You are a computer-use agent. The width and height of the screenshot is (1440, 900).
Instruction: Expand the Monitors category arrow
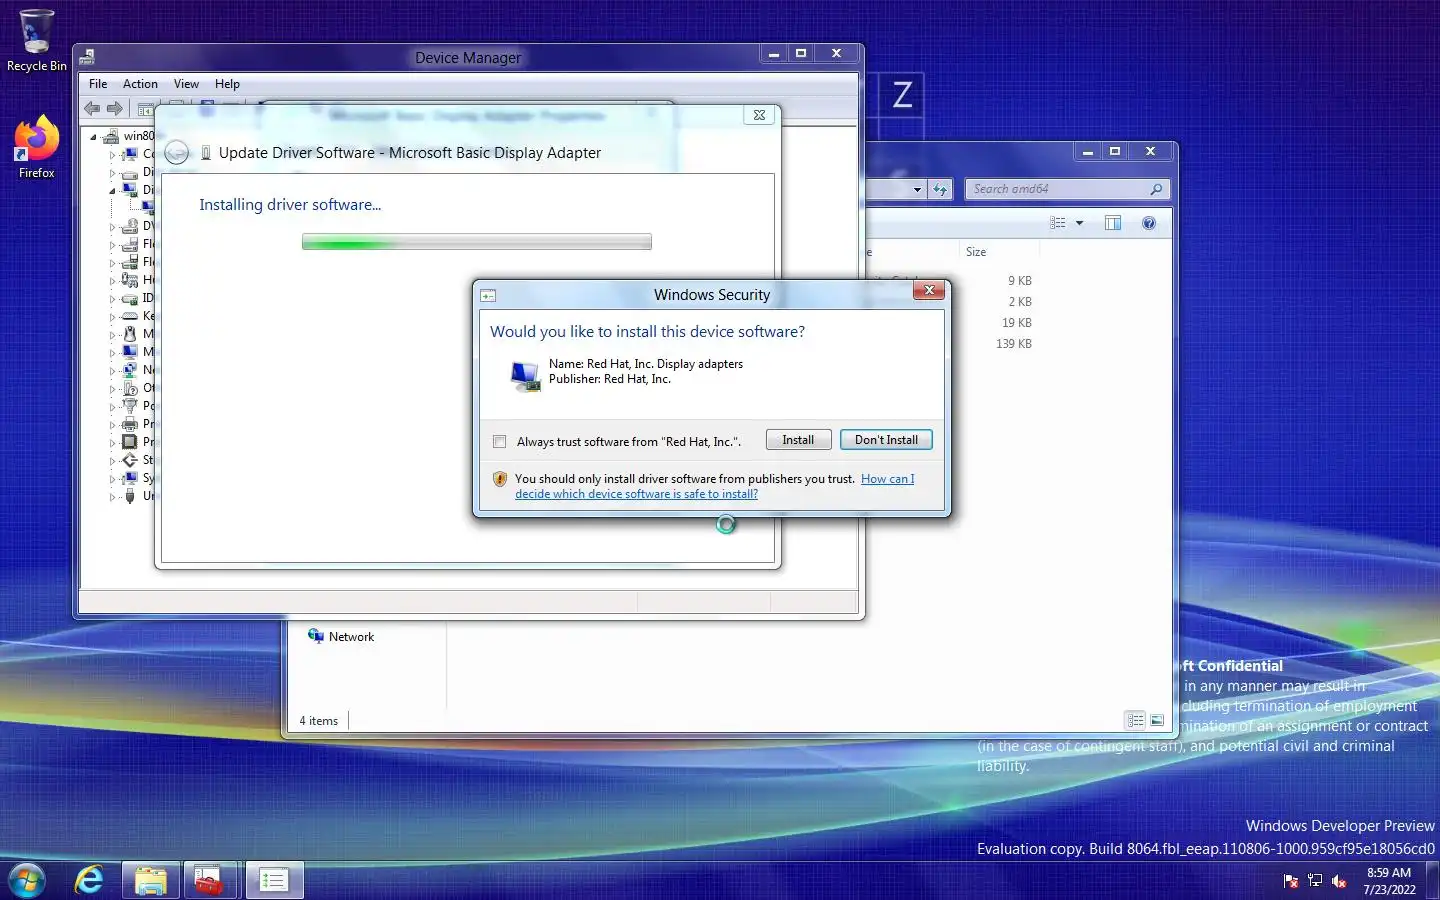112,352
